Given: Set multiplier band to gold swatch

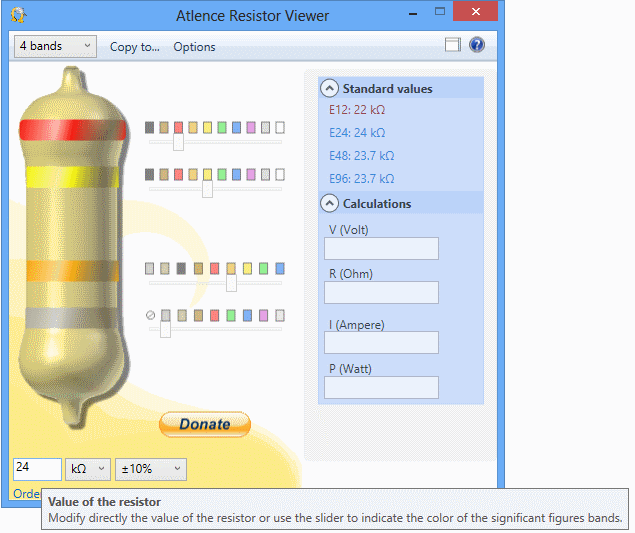Looking at the screenshot, I should [x=164, y=269].
